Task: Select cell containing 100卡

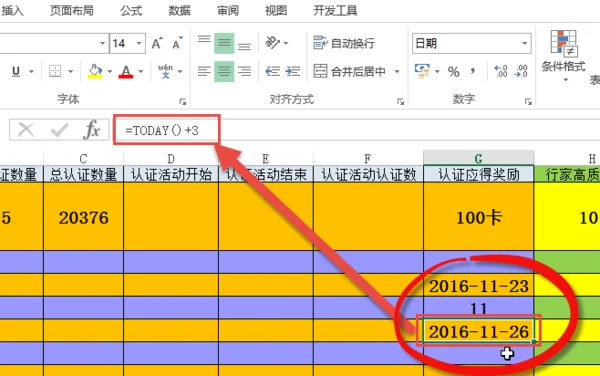Action: pos(478,217)
